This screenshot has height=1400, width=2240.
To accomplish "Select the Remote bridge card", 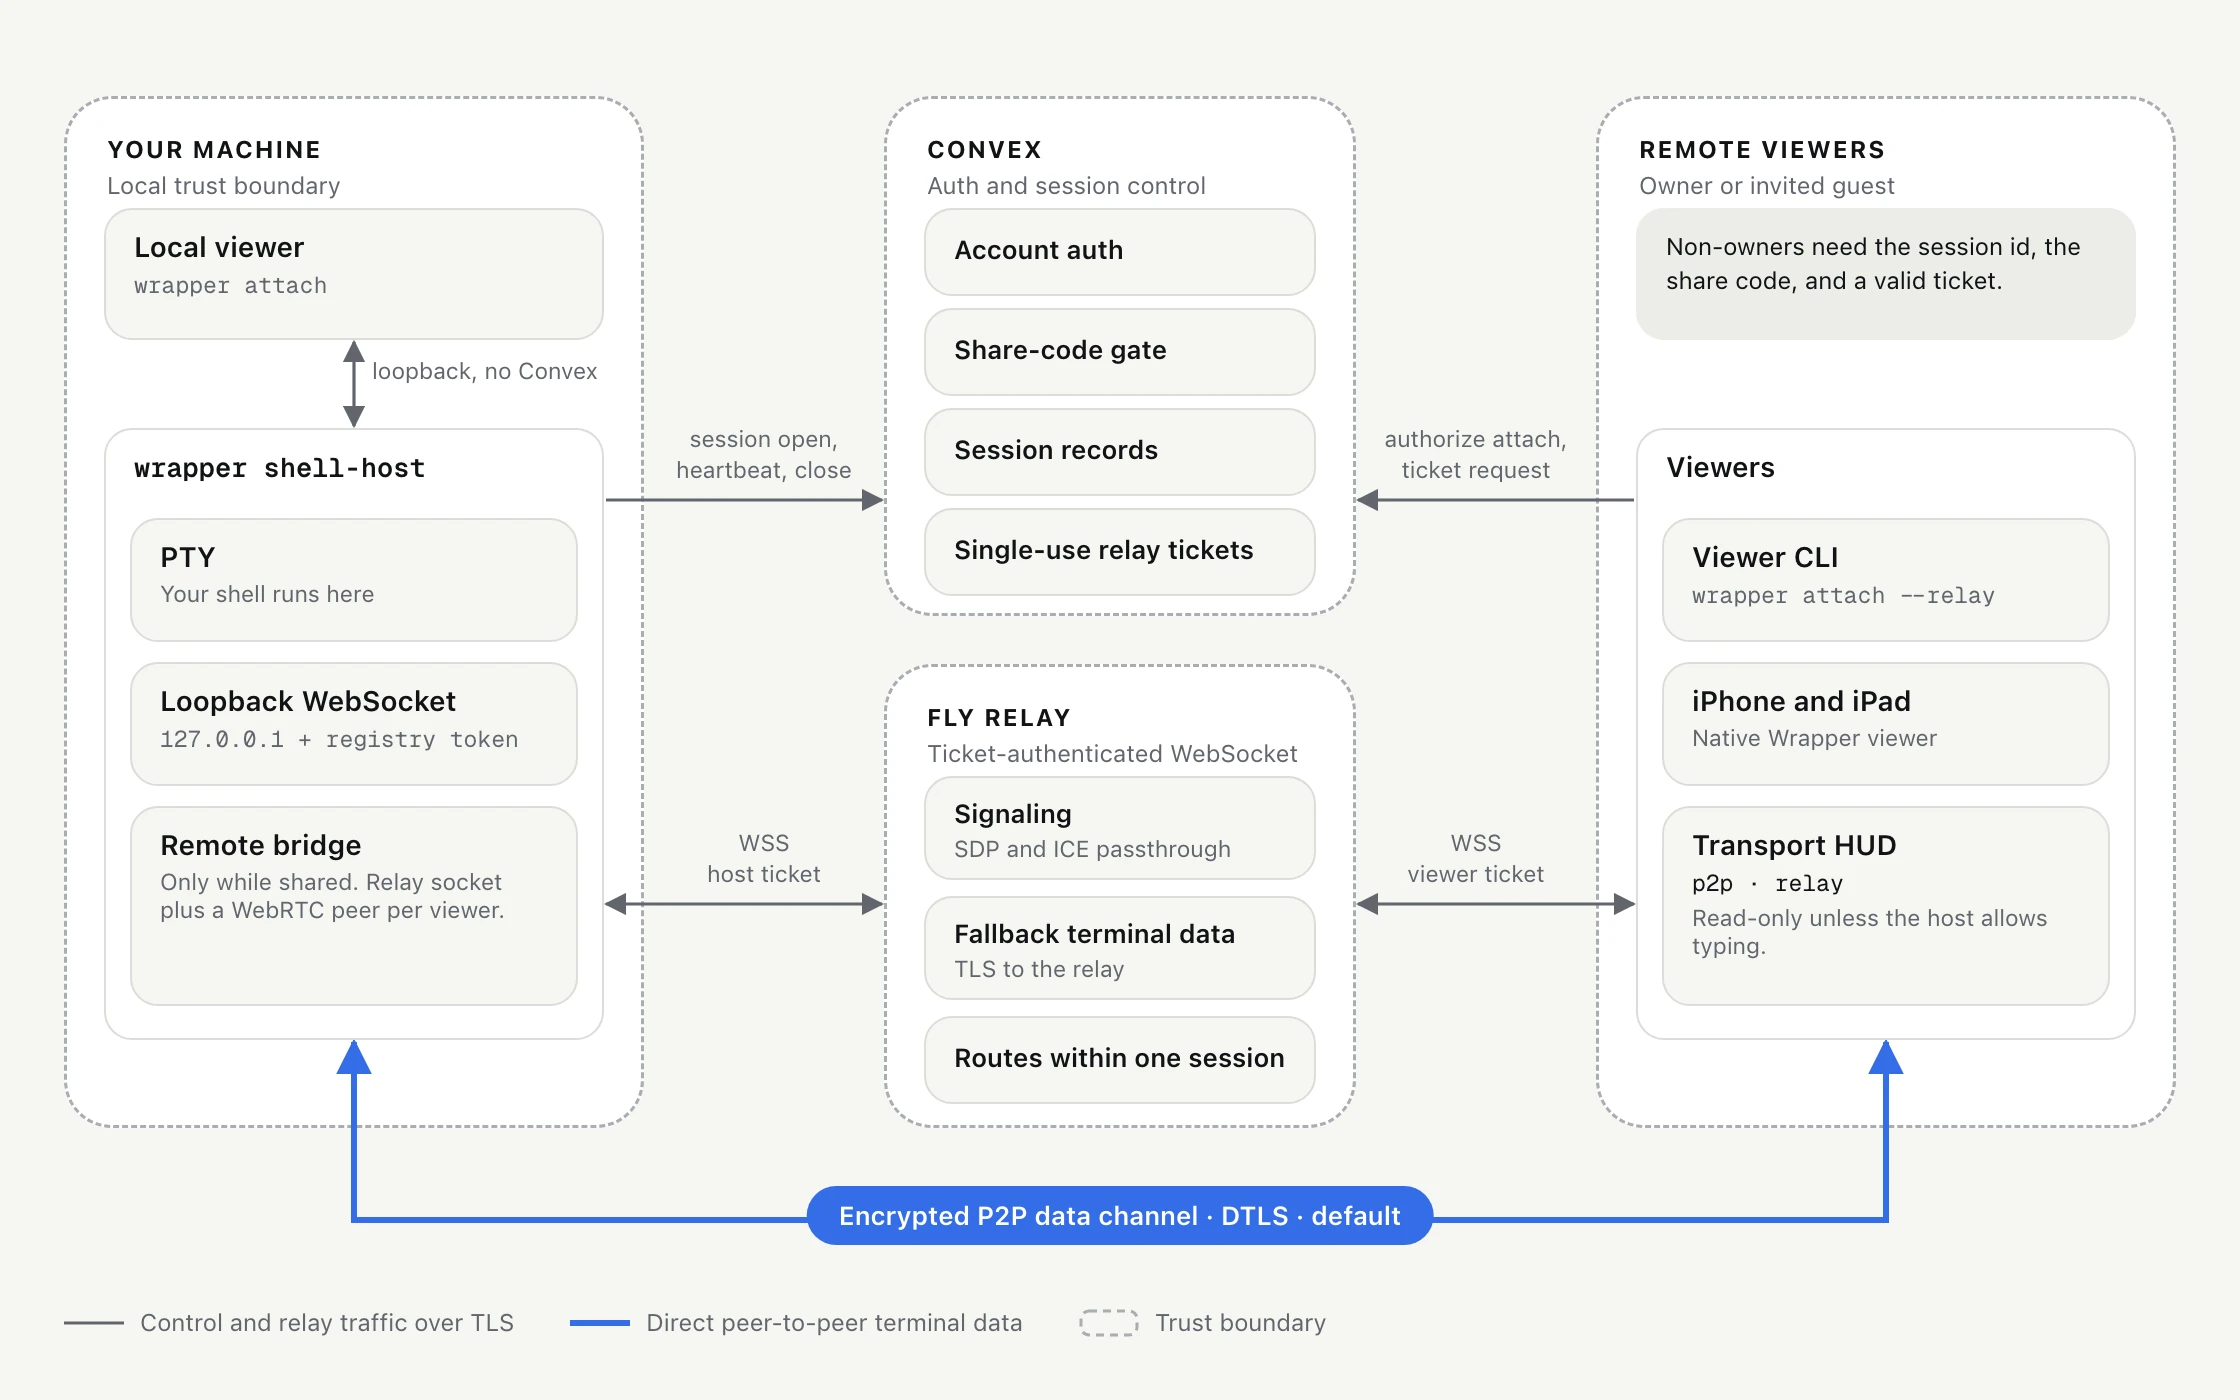I will (354, 906).
